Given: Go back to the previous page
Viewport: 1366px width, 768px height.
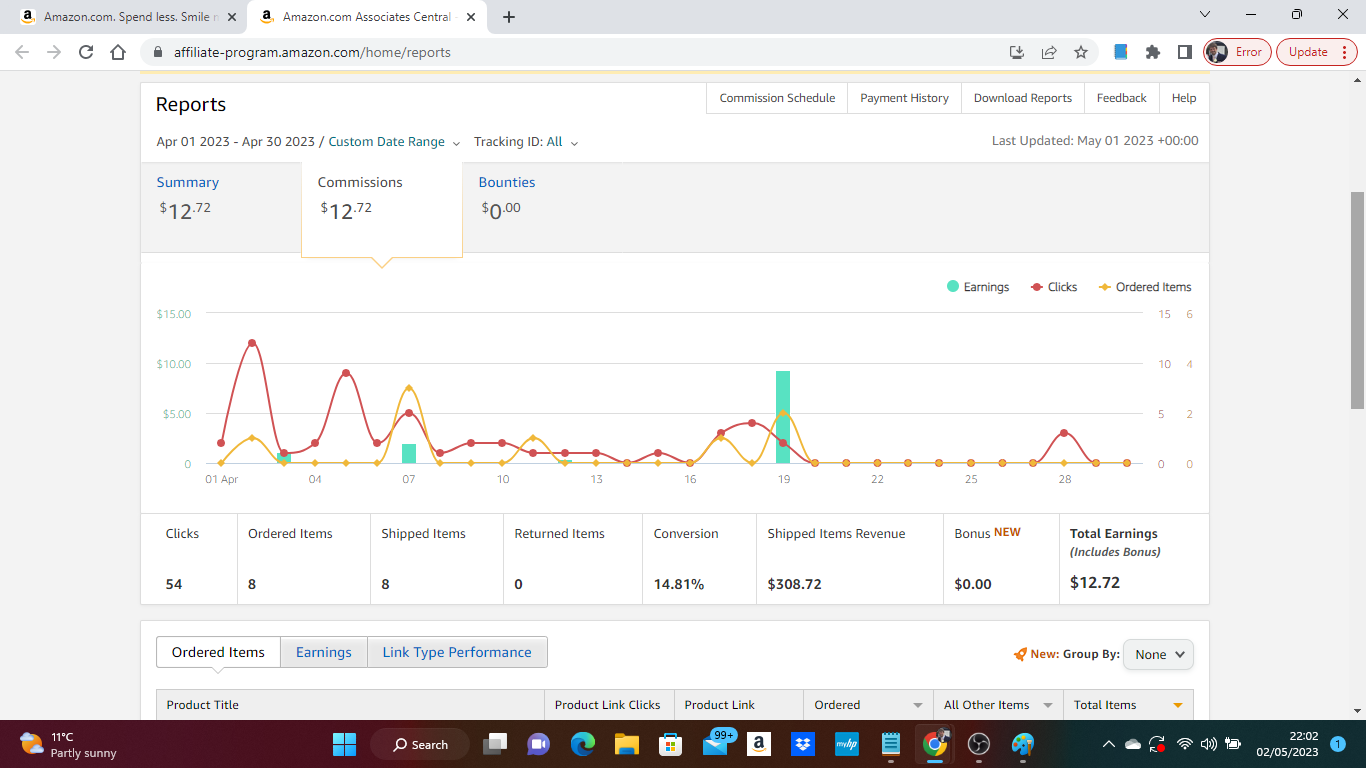Looking at the screenshot, I should pyautogui.click(x=22, y=52).
